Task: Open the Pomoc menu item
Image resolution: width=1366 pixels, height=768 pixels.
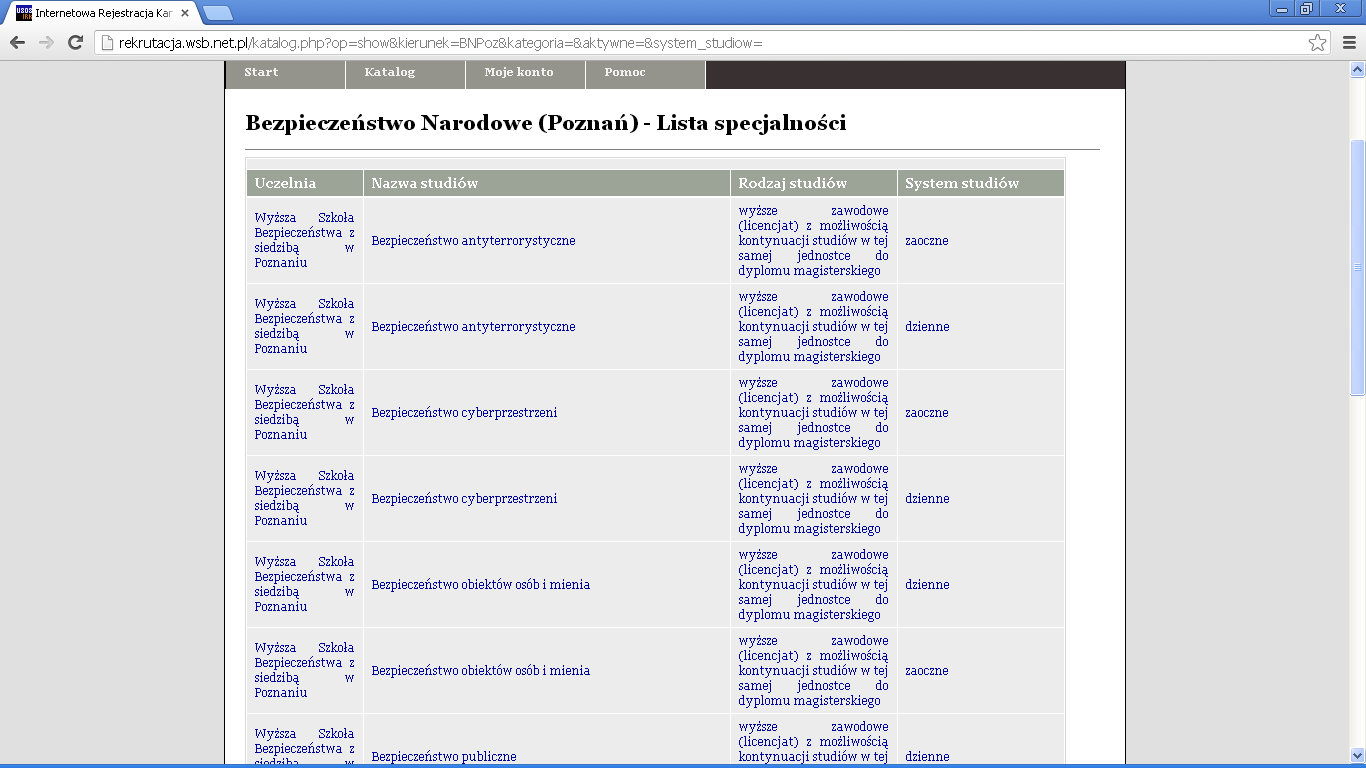Action: pyautogui.click(x=645, y=75)
